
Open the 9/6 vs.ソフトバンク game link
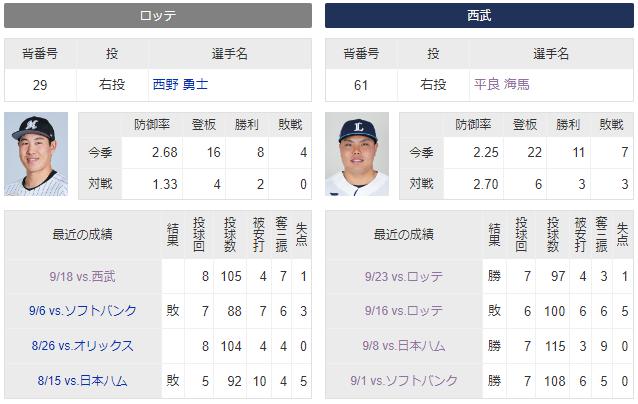tap(83, 311)
